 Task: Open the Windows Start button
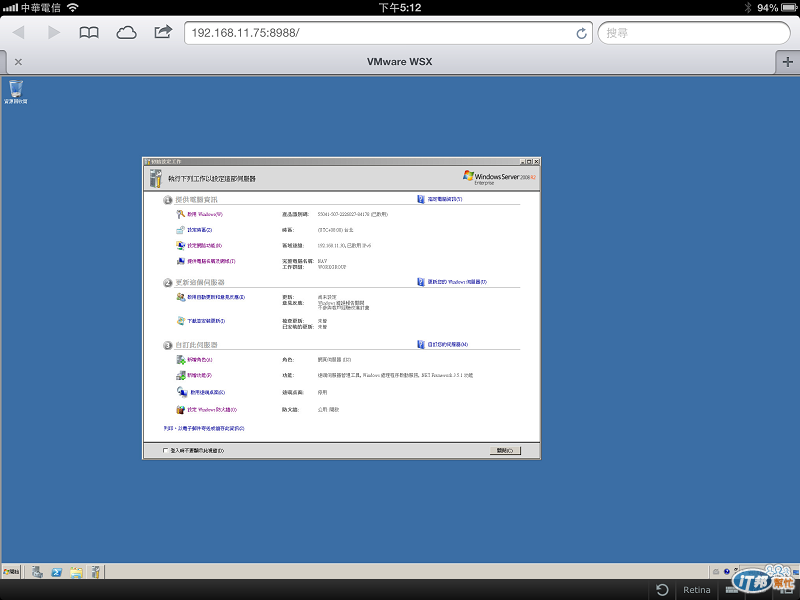pyautogui.click(x=11, y=572)
